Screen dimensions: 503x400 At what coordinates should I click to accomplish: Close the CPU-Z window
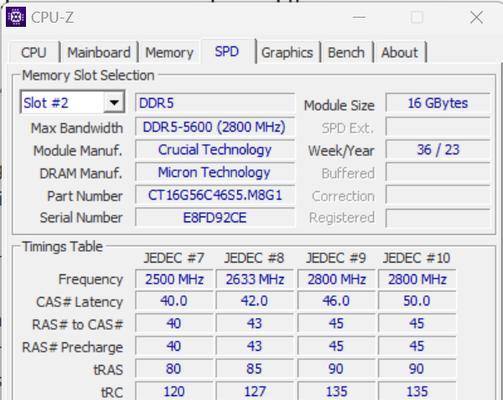[476, 17]
